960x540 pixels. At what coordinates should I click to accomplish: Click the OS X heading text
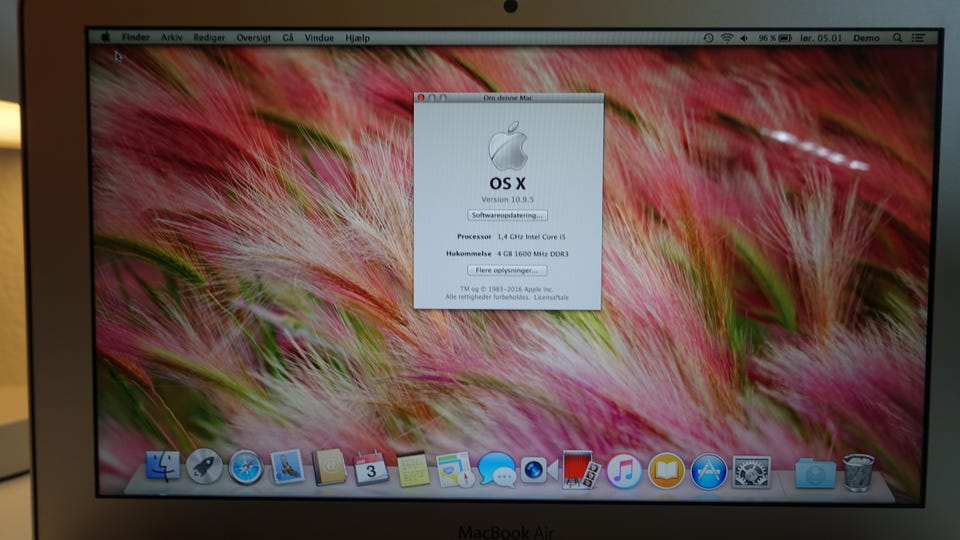507,183
